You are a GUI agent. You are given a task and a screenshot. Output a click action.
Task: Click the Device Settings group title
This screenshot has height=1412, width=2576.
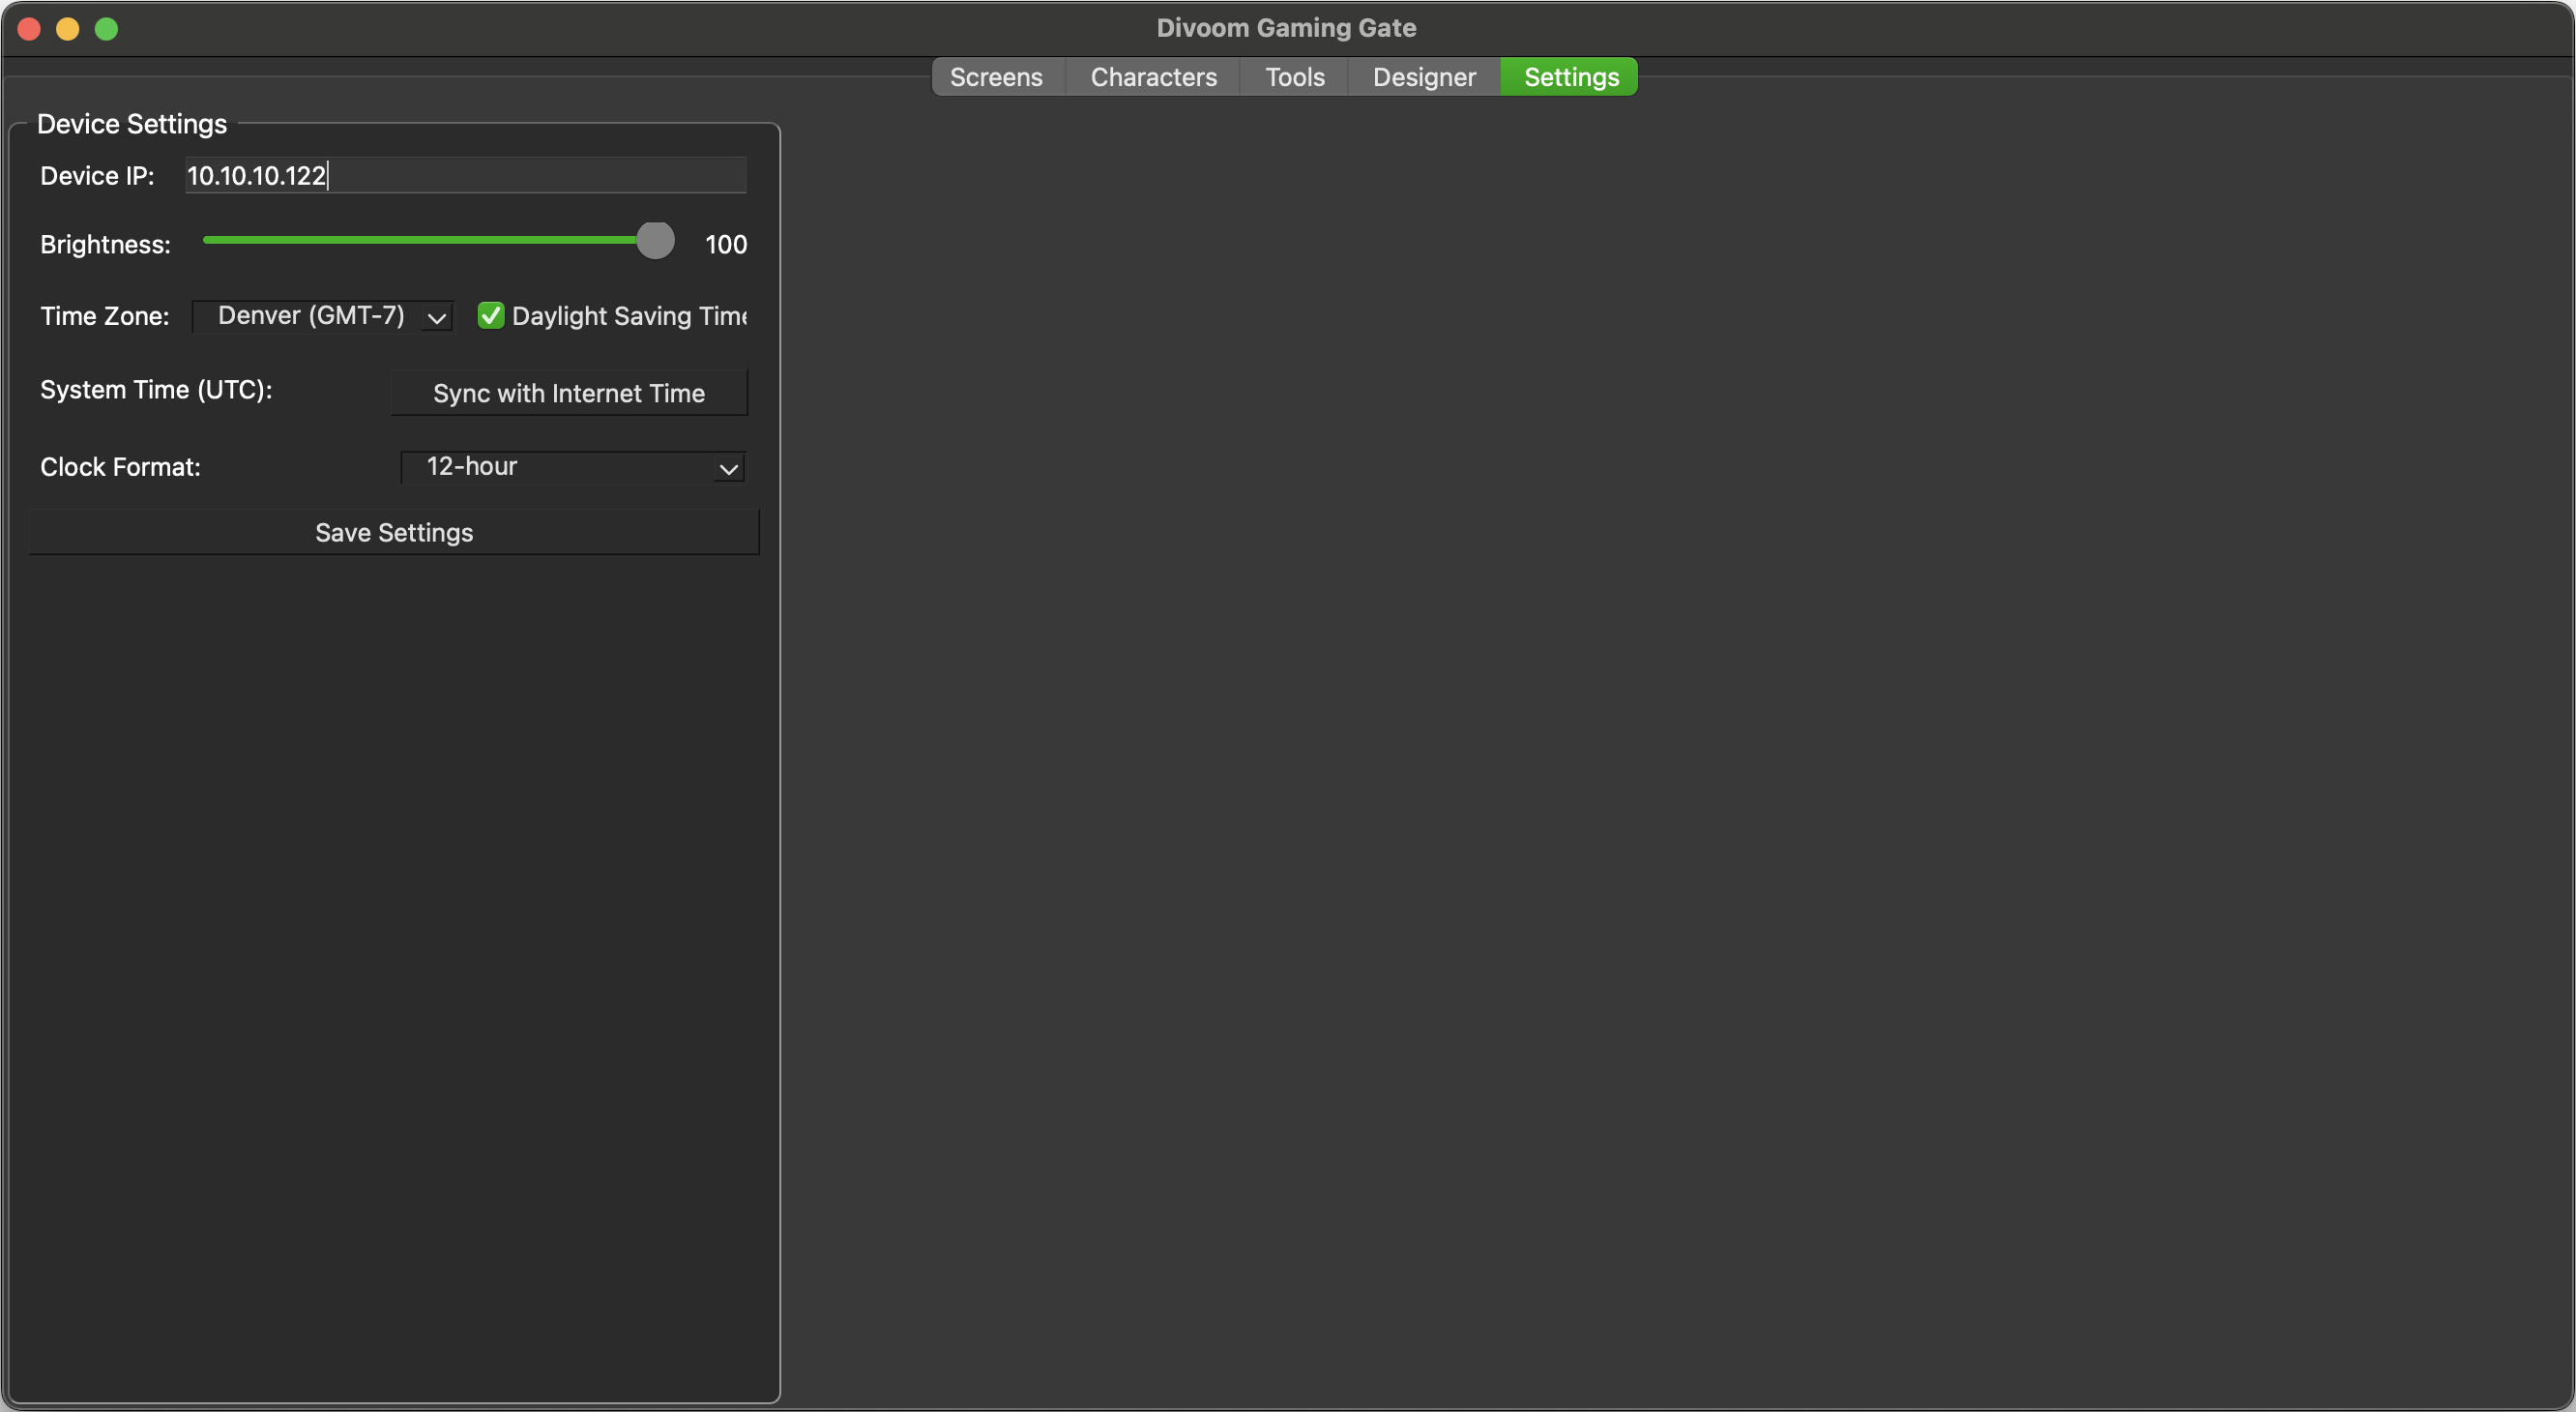tap(132, 124)
